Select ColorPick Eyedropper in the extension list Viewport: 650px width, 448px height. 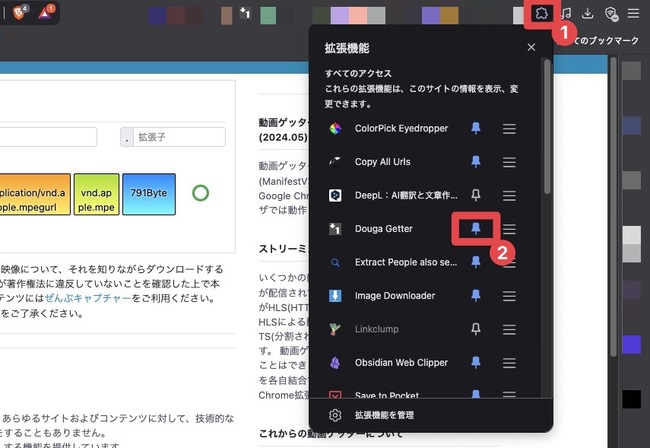(401, 128)
